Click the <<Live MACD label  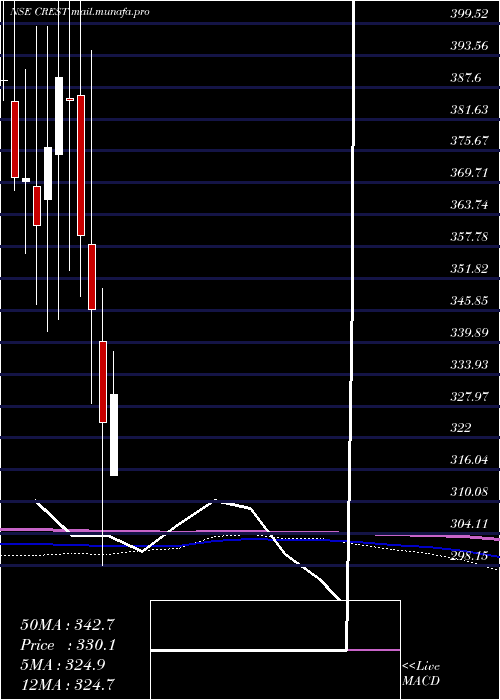pyautogui.click(x=421, y=674)
